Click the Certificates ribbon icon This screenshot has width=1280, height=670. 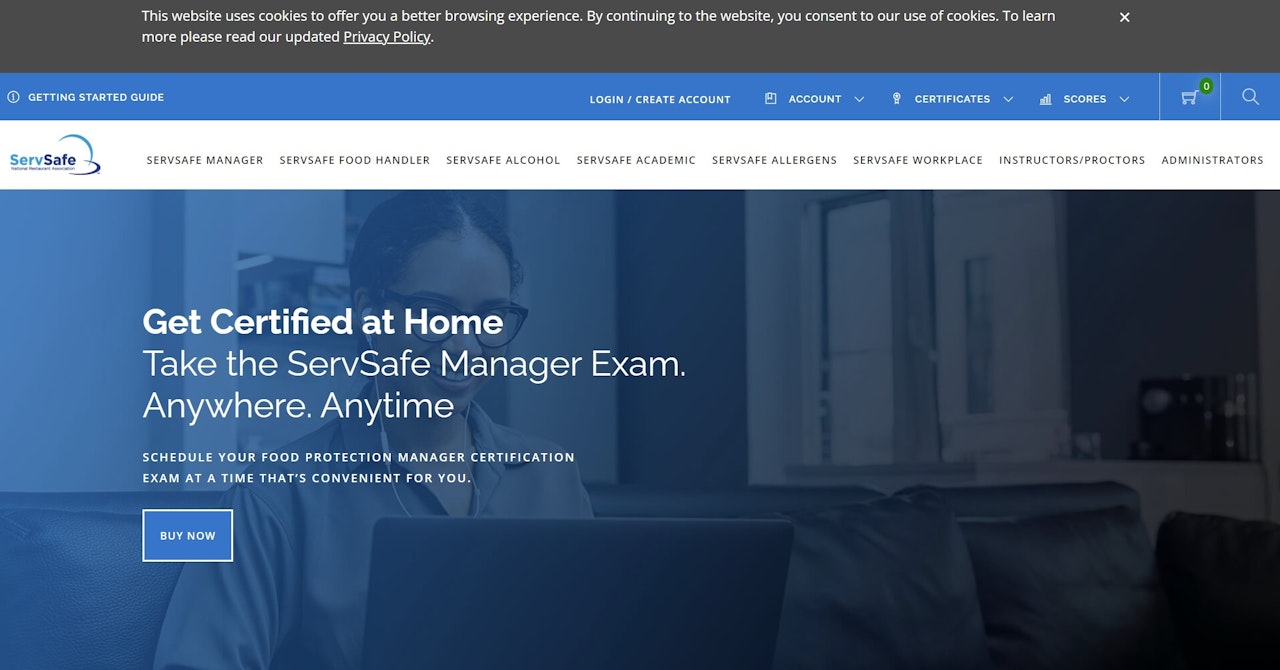896,99
